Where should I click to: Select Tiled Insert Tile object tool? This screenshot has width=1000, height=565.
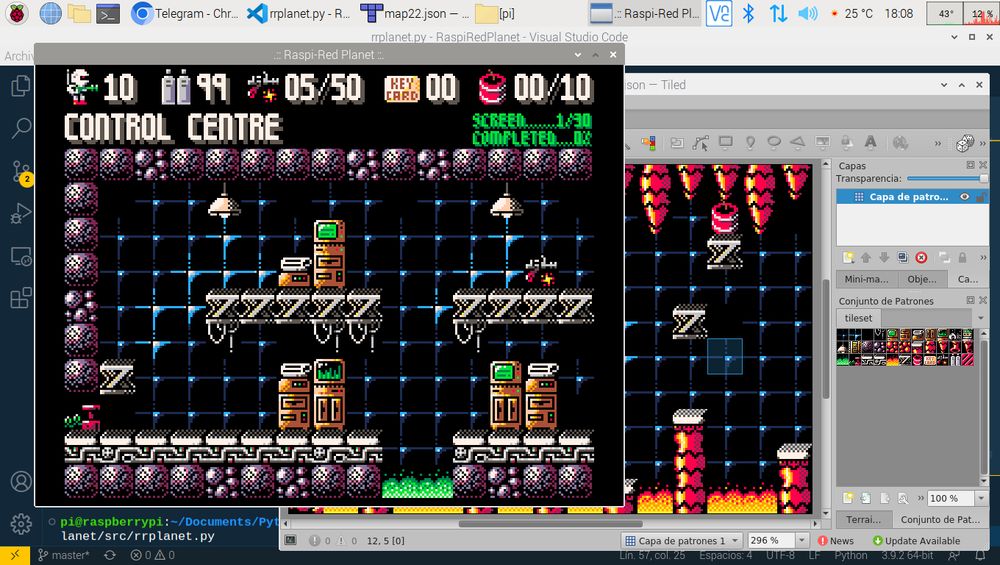pos(822,143)
